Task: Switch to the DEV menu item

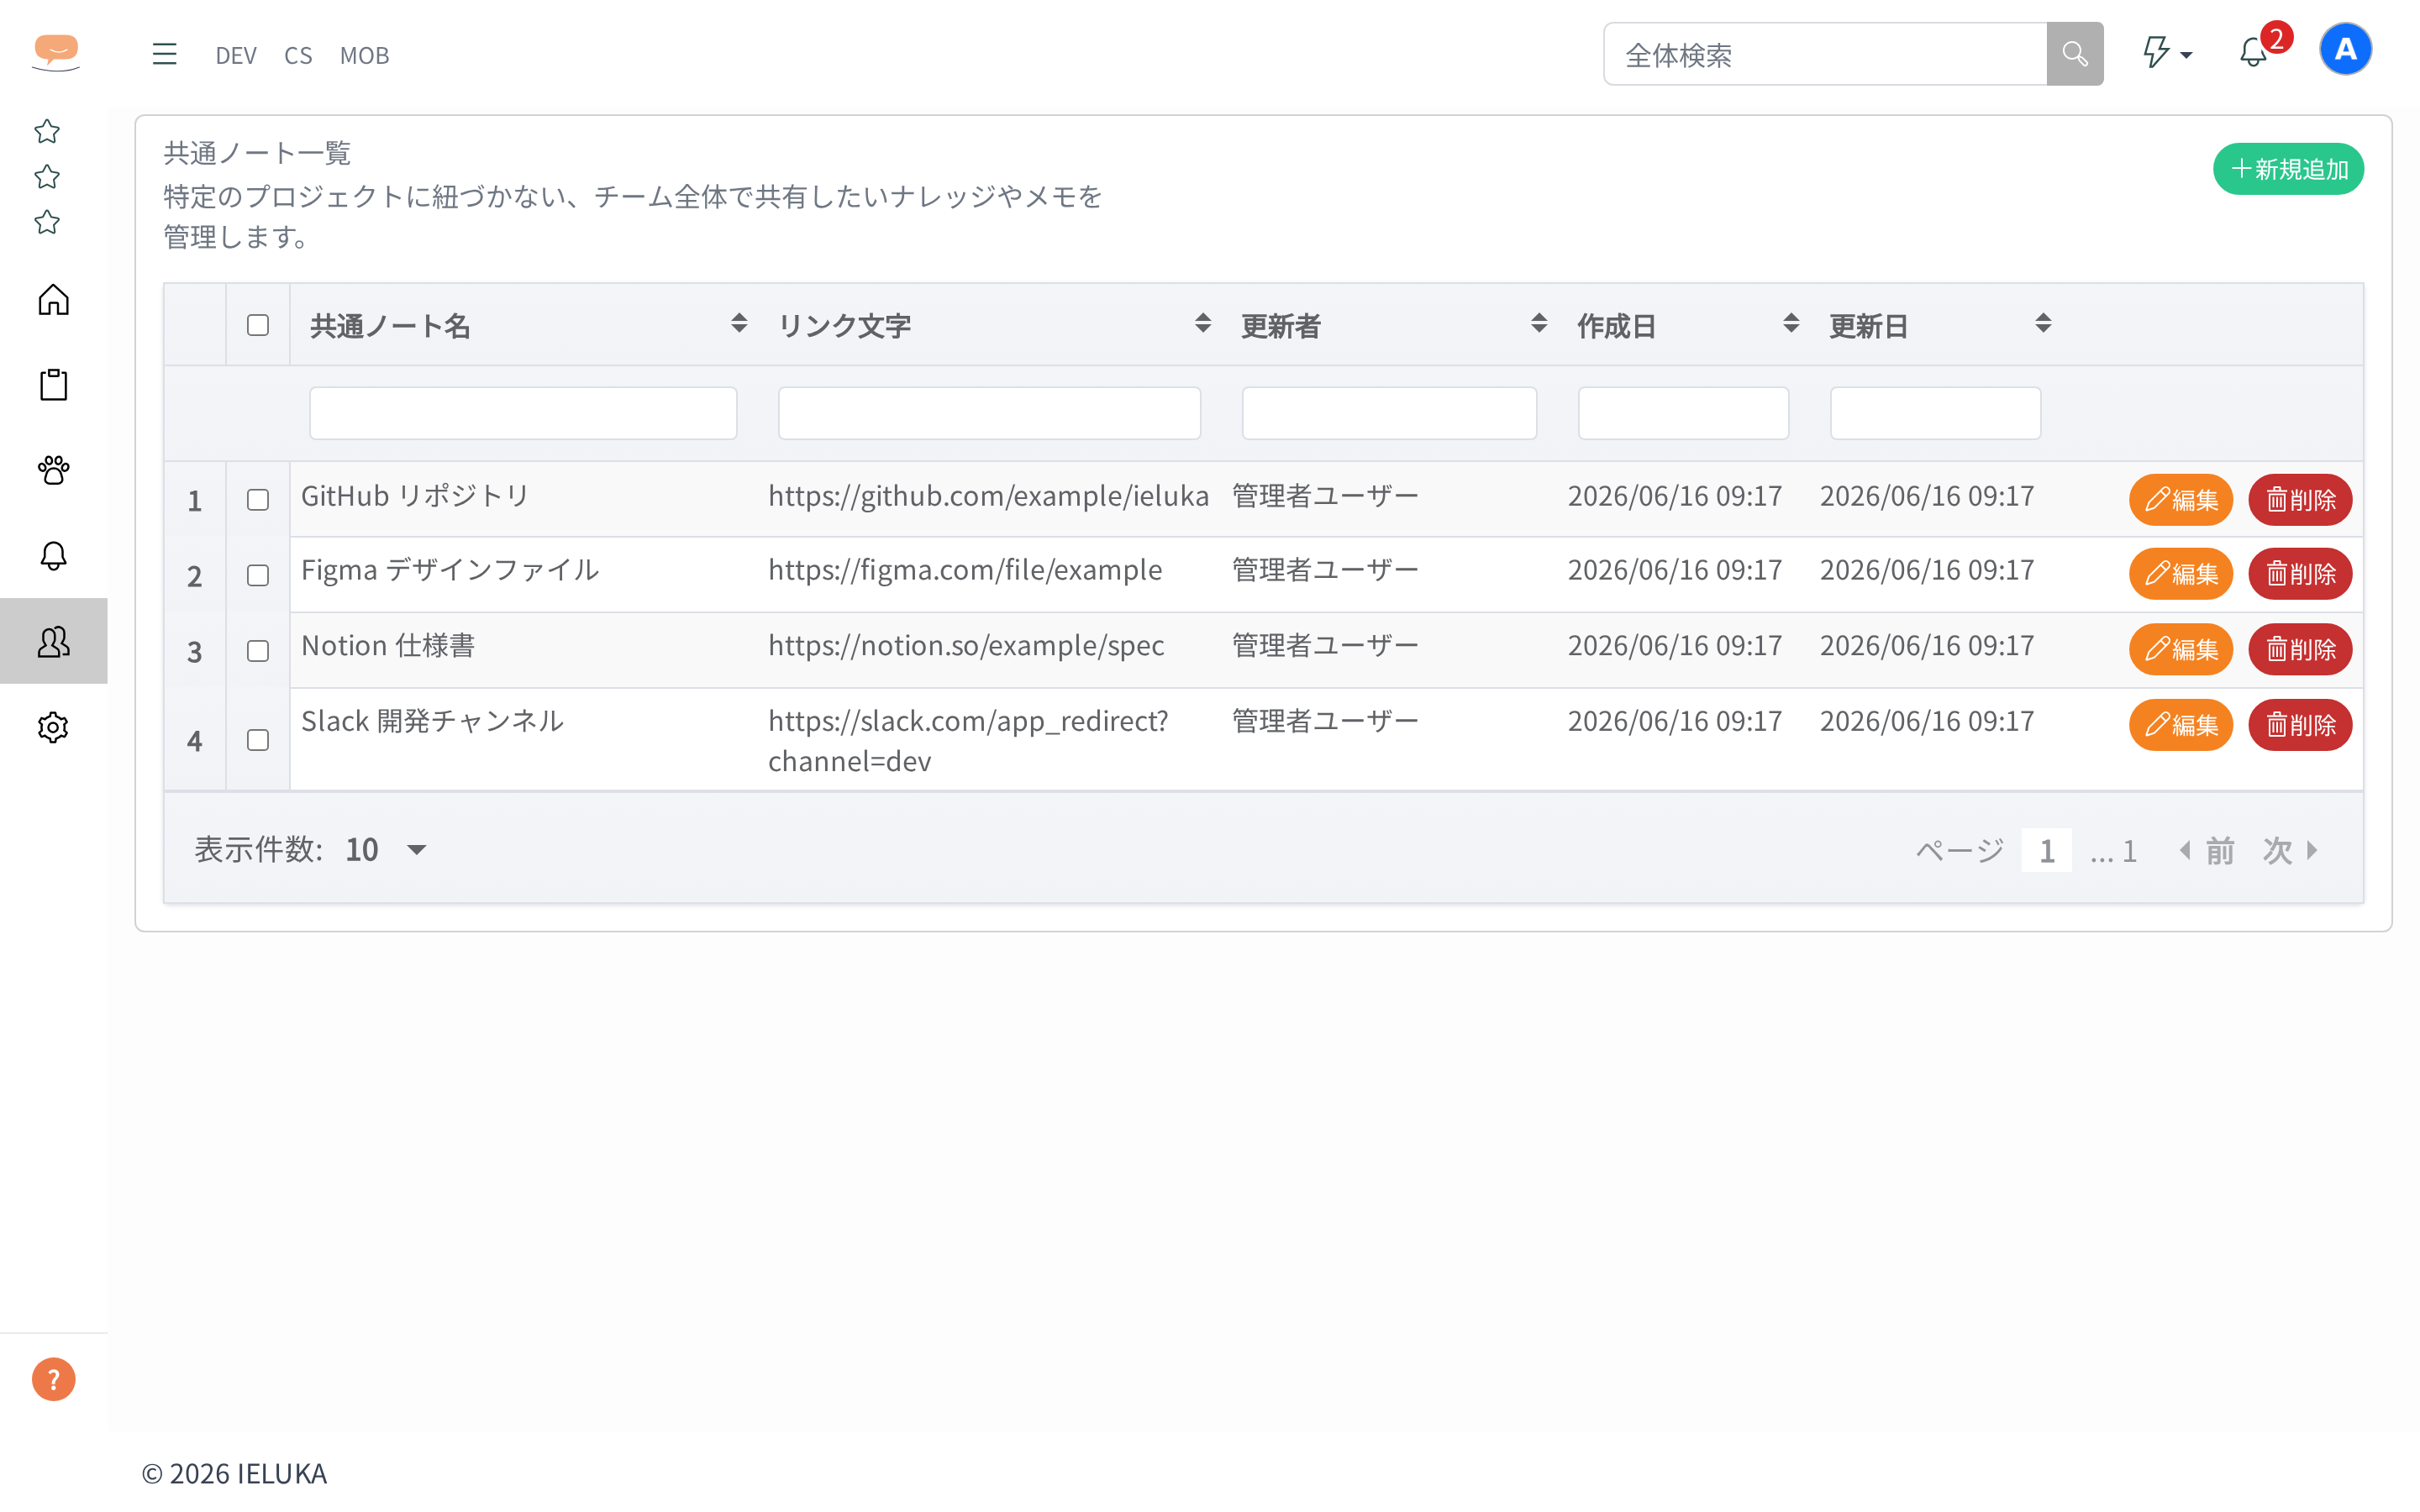Action: point(236,55)
